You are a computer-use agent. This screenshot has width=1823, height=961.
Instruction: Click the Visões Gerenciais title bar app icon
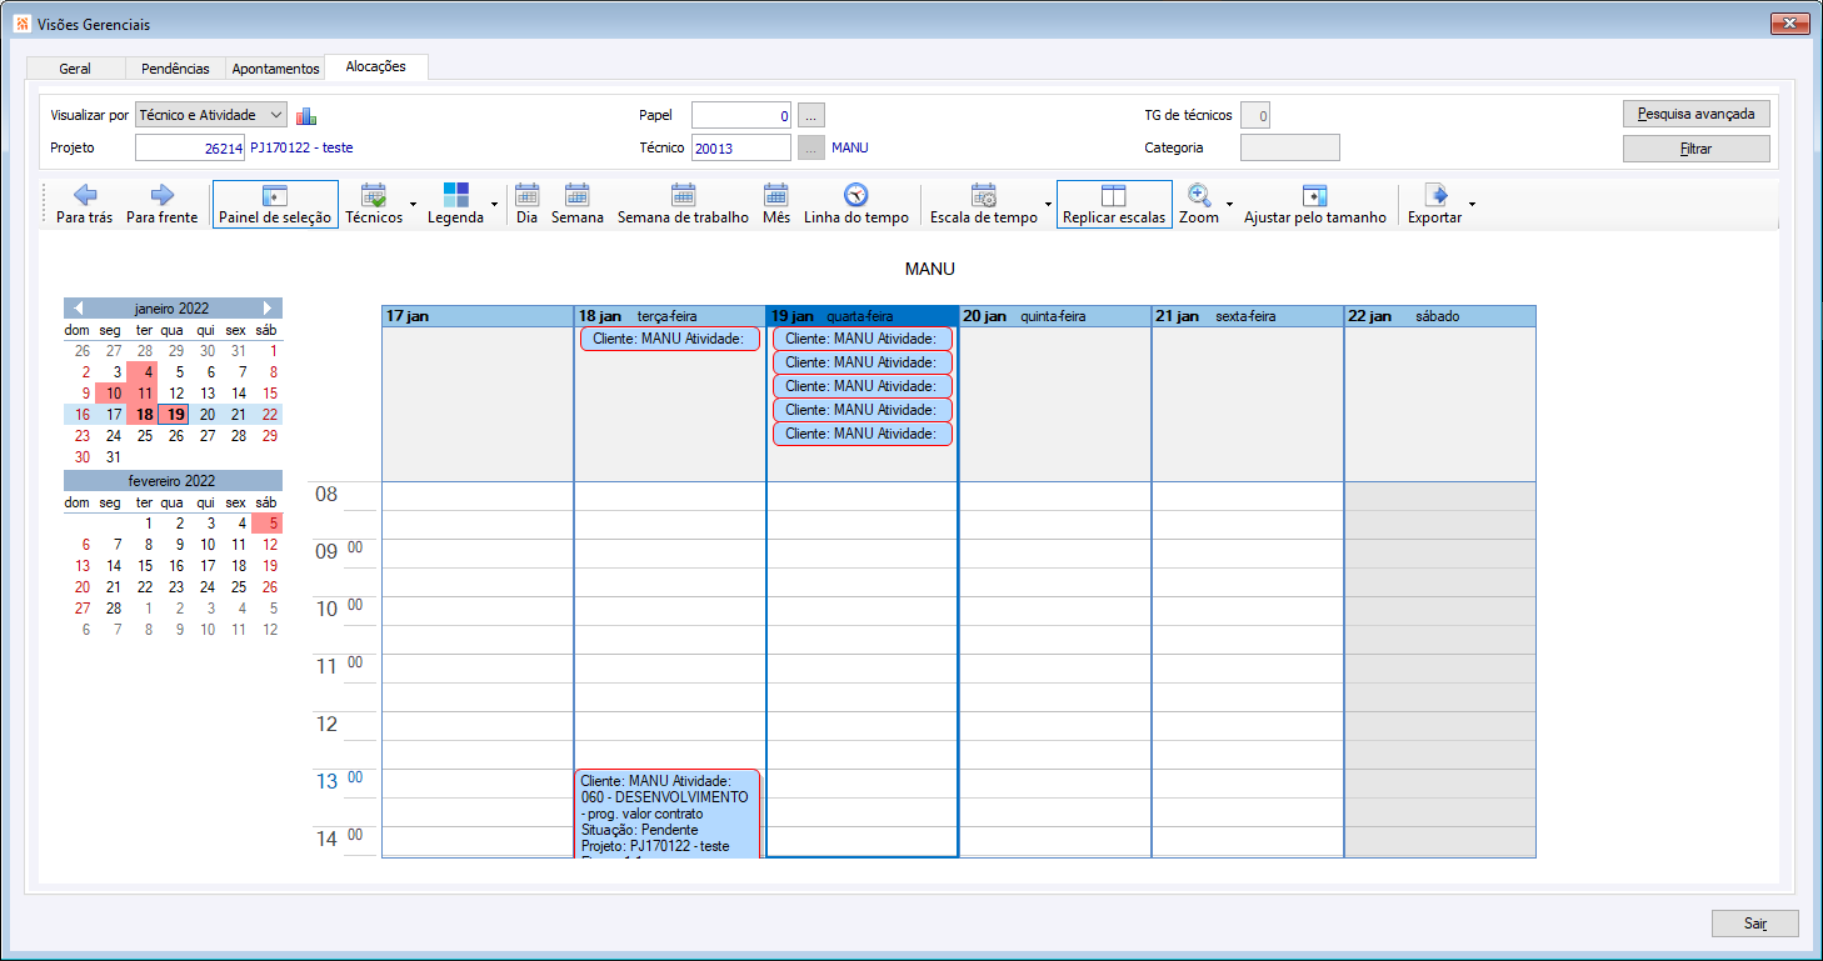[x=22, y=24]
